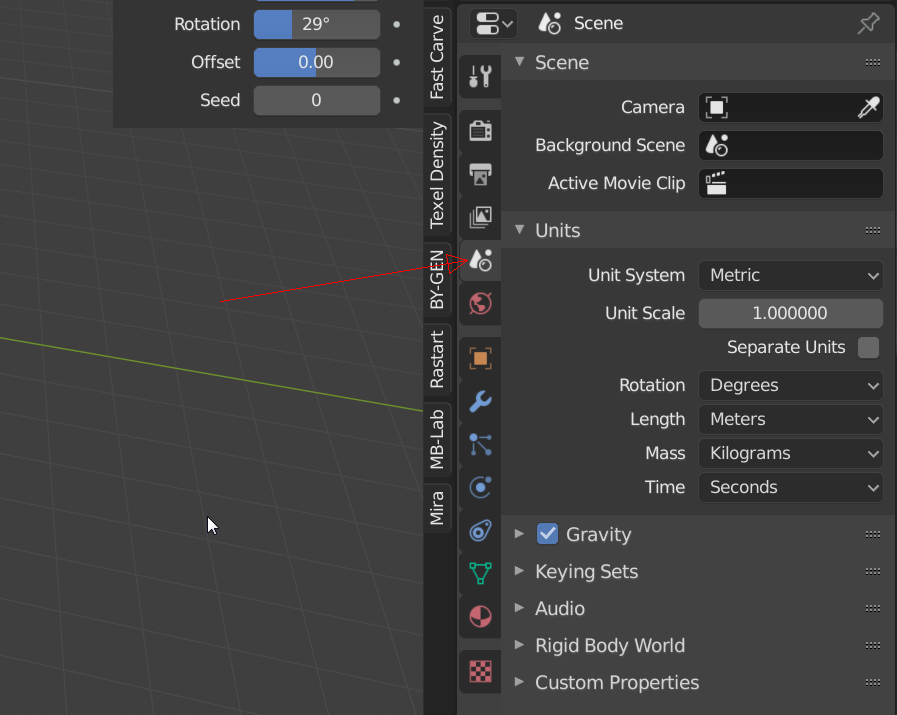Toggle animate dot next to Seed
The width and height of the screenshot is (897, 715).
coord(396,101)
